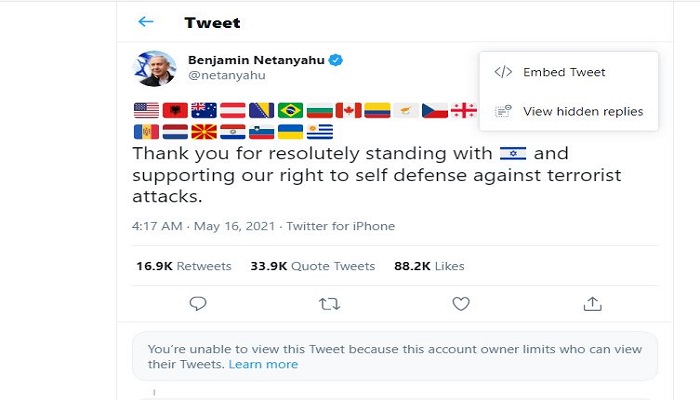
Task: Click the retweet arrows icon
Action: coord(329,303)
